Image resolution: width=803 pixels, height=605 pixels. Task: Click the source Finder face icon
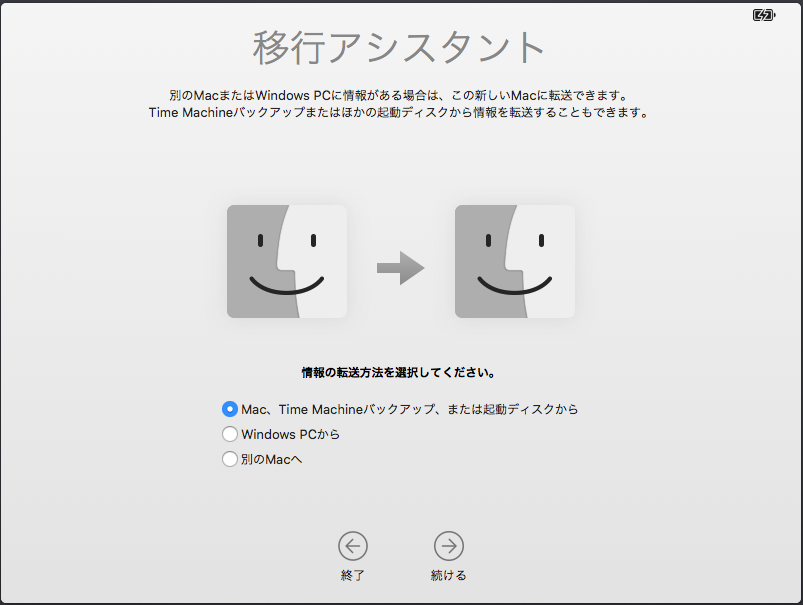[287, 261]
